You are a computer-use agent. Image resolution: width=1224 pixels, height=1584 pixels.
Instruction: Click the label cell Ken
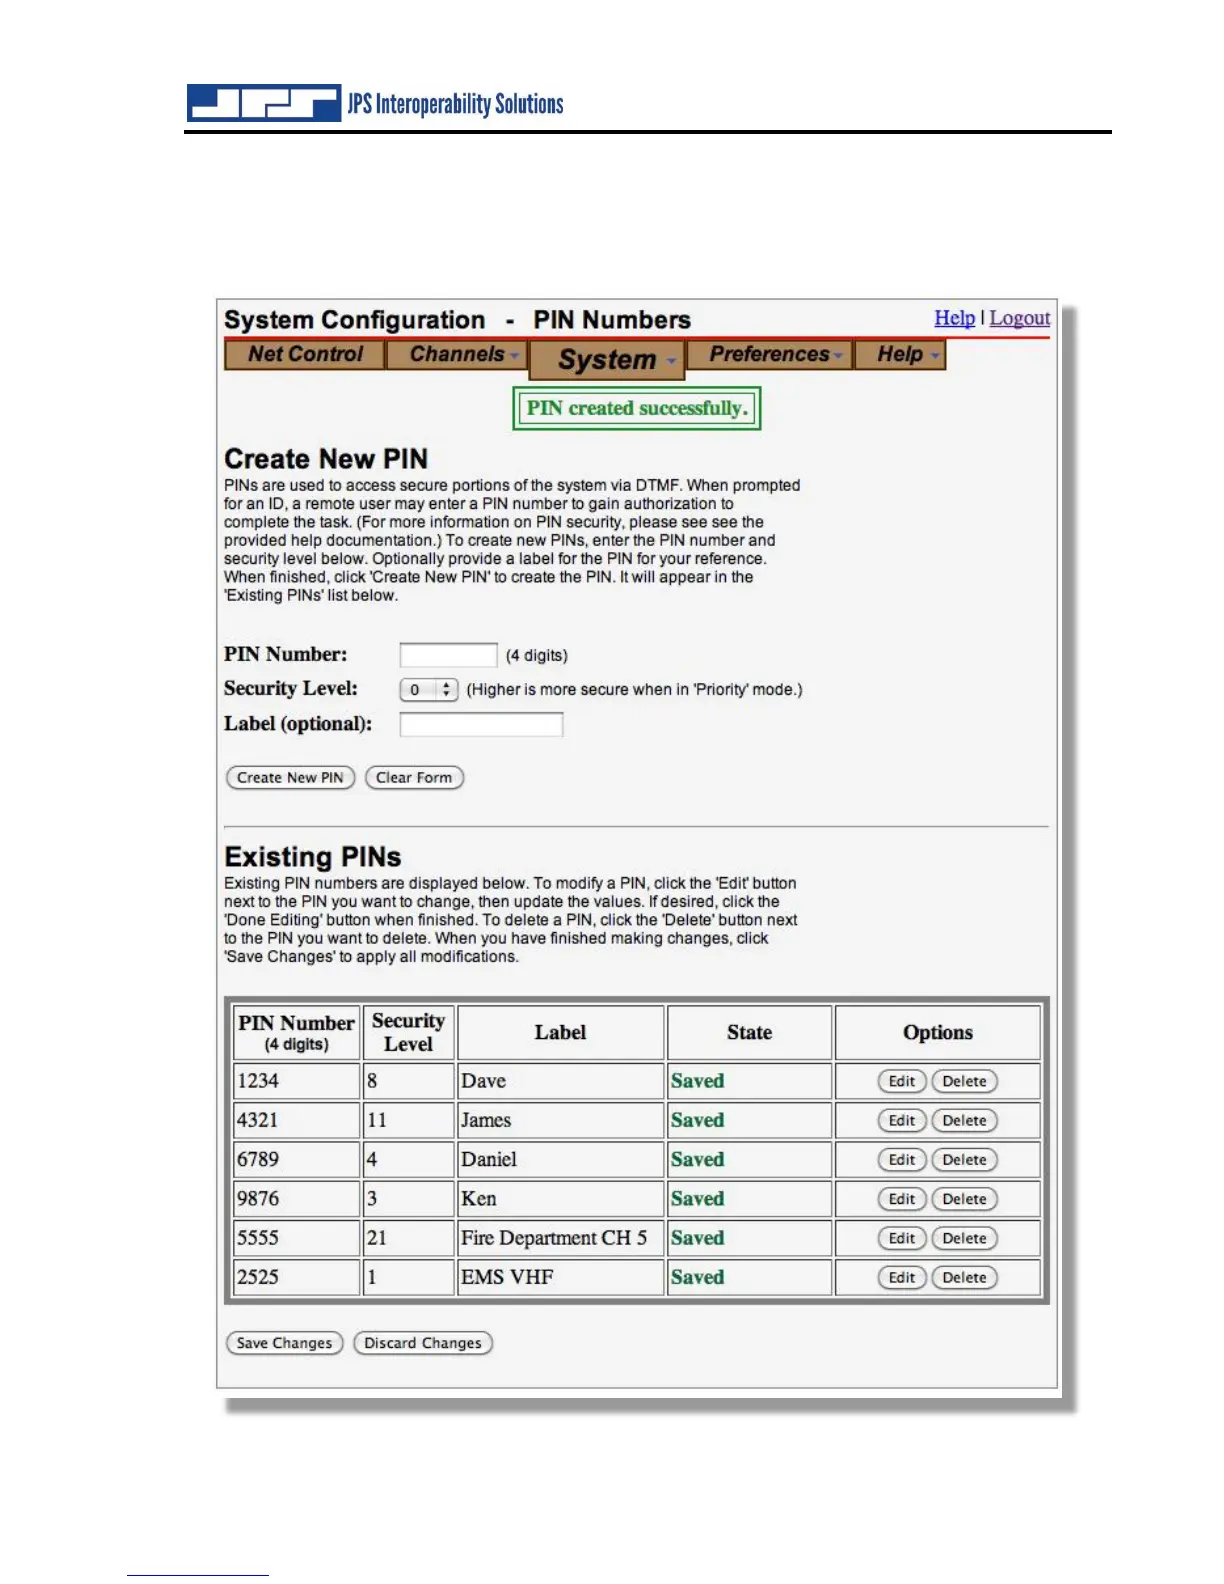pyautogui.click(x=561, y=1199)
